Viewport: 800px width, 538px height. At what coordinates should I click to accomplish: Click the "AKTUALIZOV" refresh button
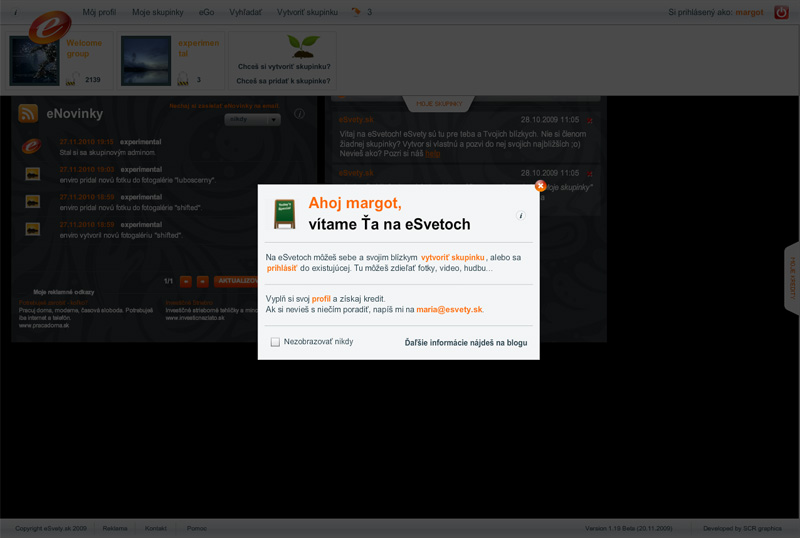click(x=237, y=281)
